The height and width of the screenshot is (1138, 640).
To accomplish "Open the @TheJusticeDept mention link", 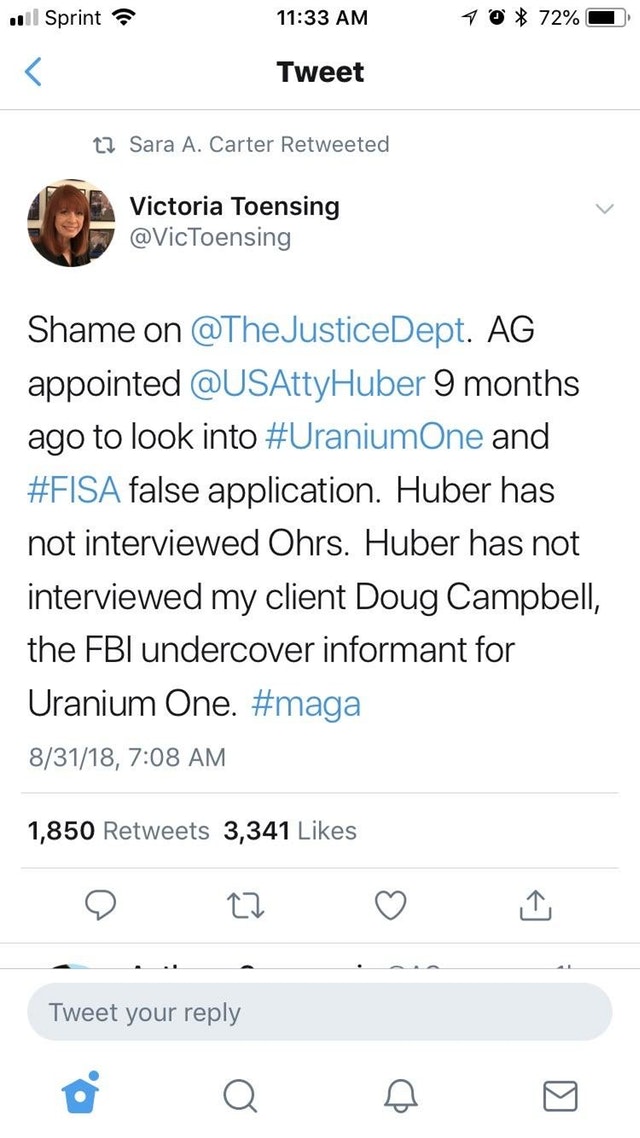I will [327, 330].
